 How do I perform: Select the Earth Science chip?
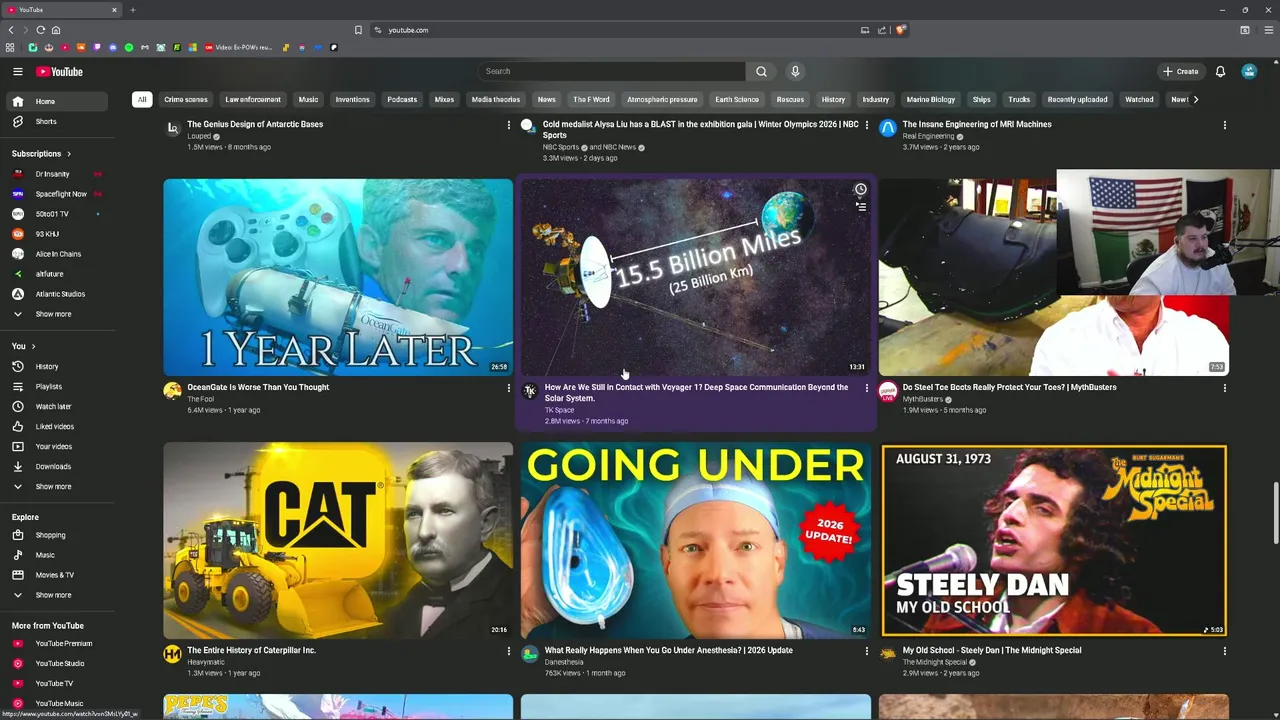[x=737, y=99]
